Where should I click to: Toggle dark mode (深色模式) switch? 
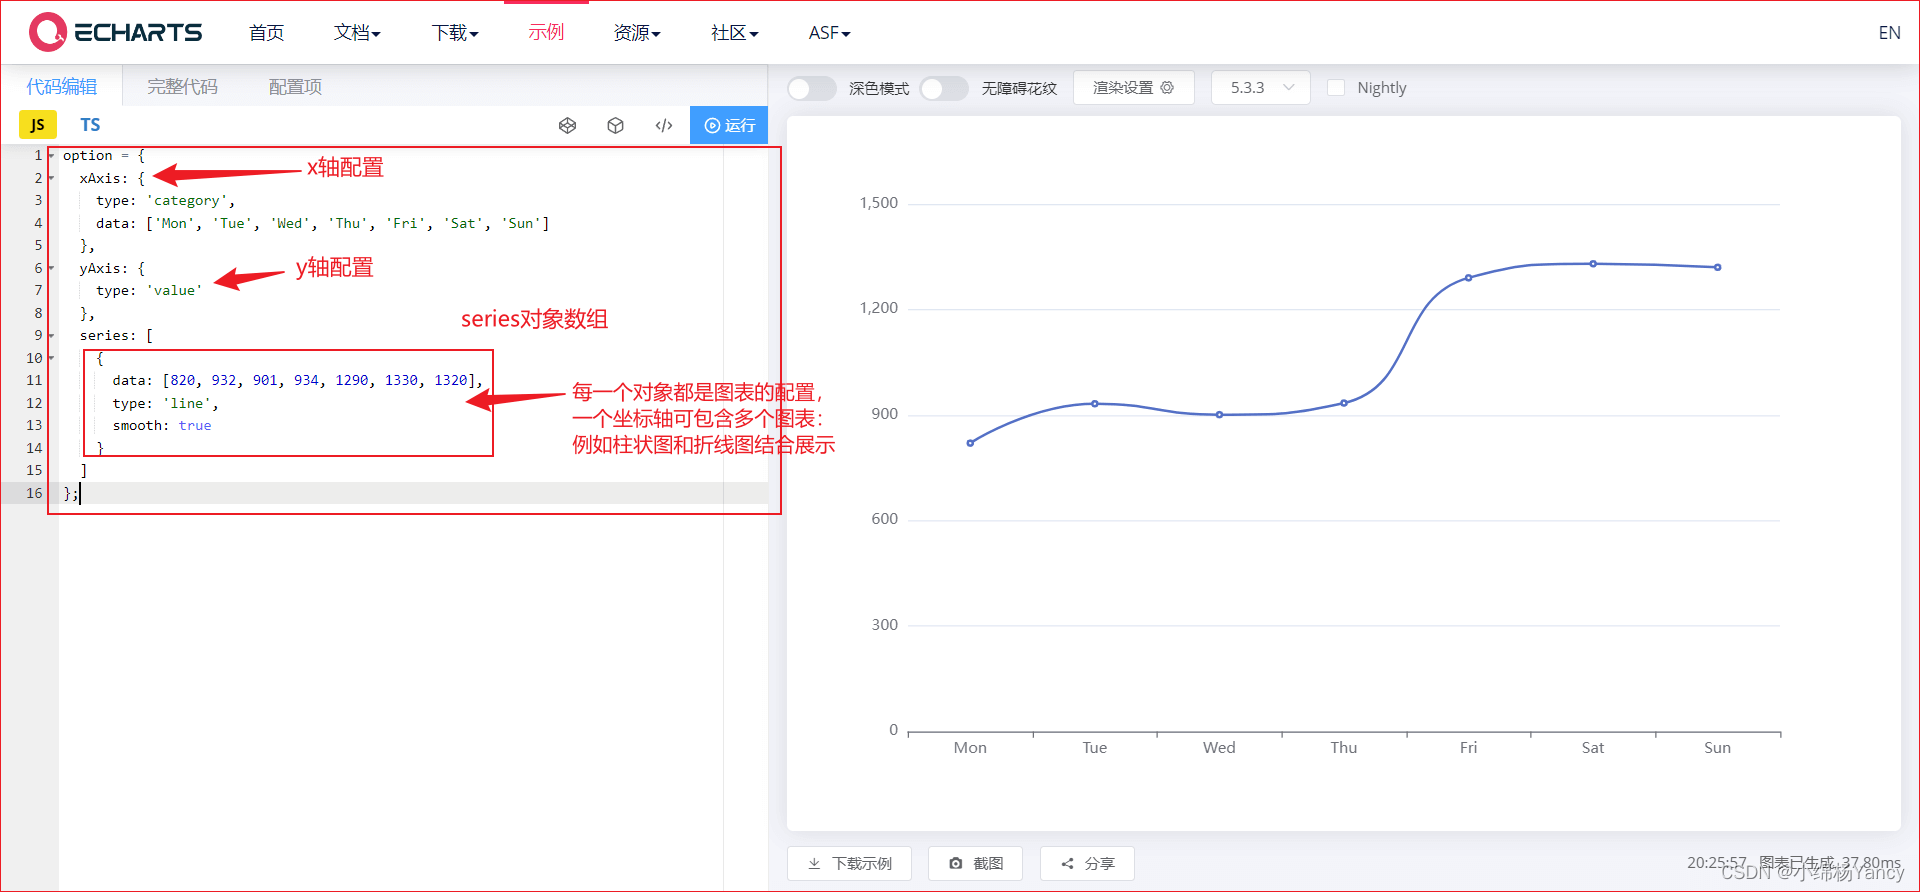811,88
